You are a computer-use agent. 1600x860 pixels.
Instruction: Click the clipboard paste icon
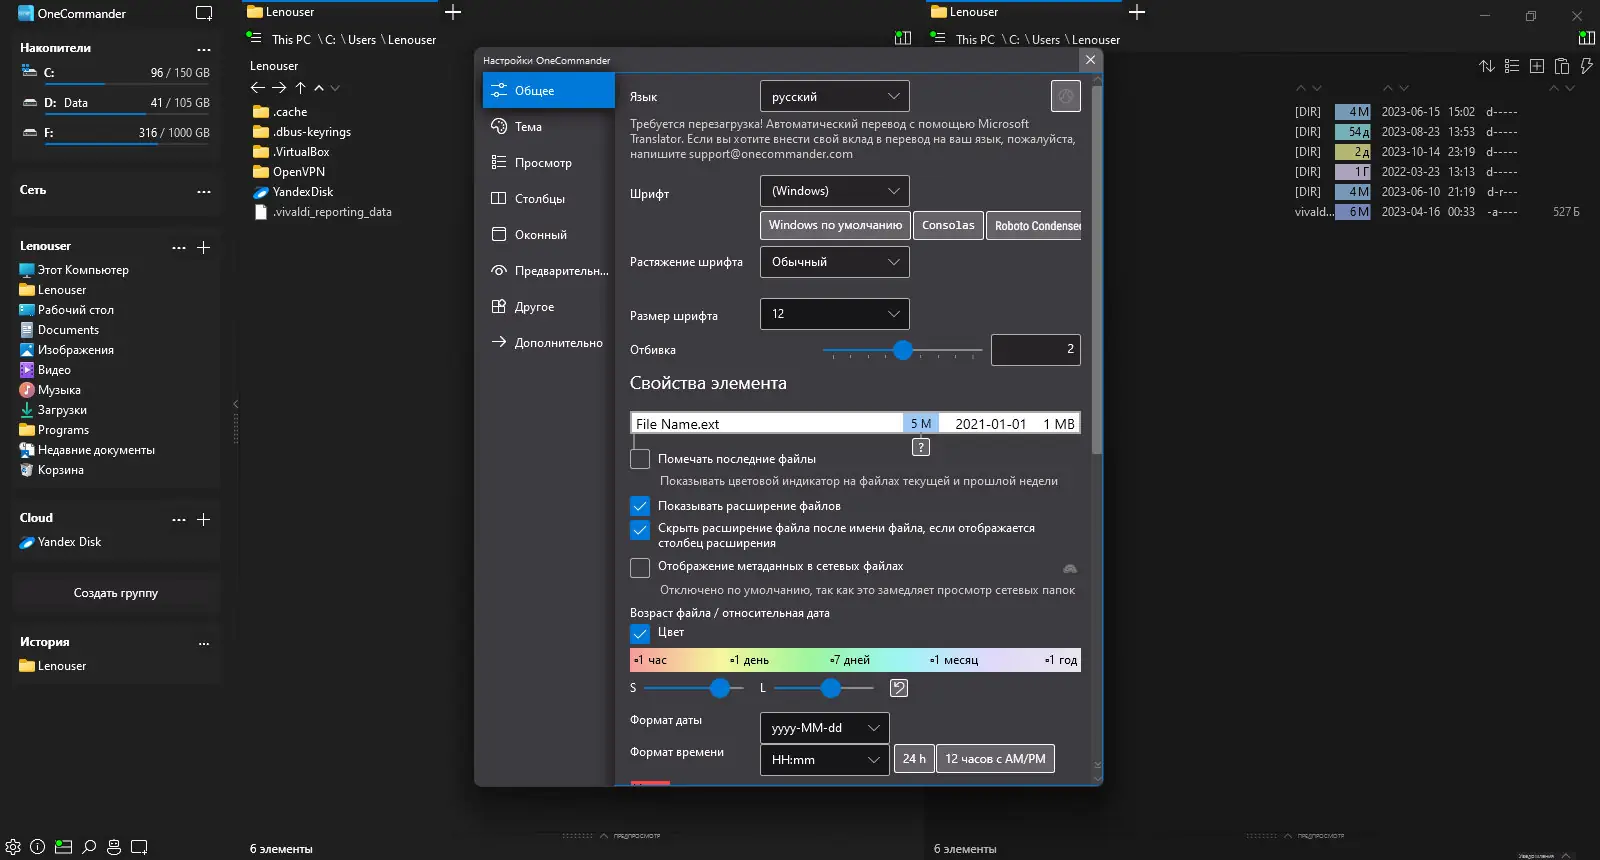(1561, 66)
